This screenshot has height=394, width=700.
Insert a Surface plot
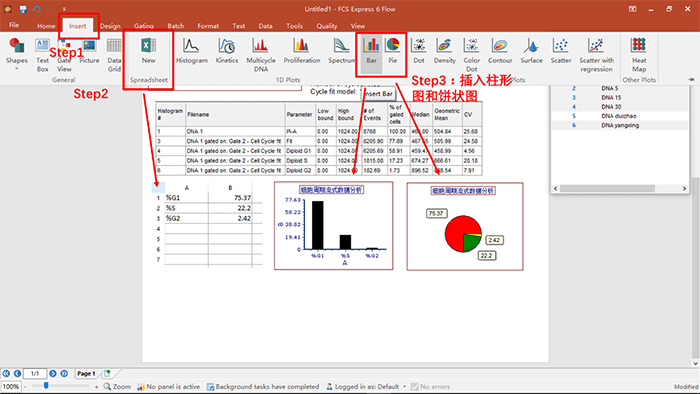point(531,51)
